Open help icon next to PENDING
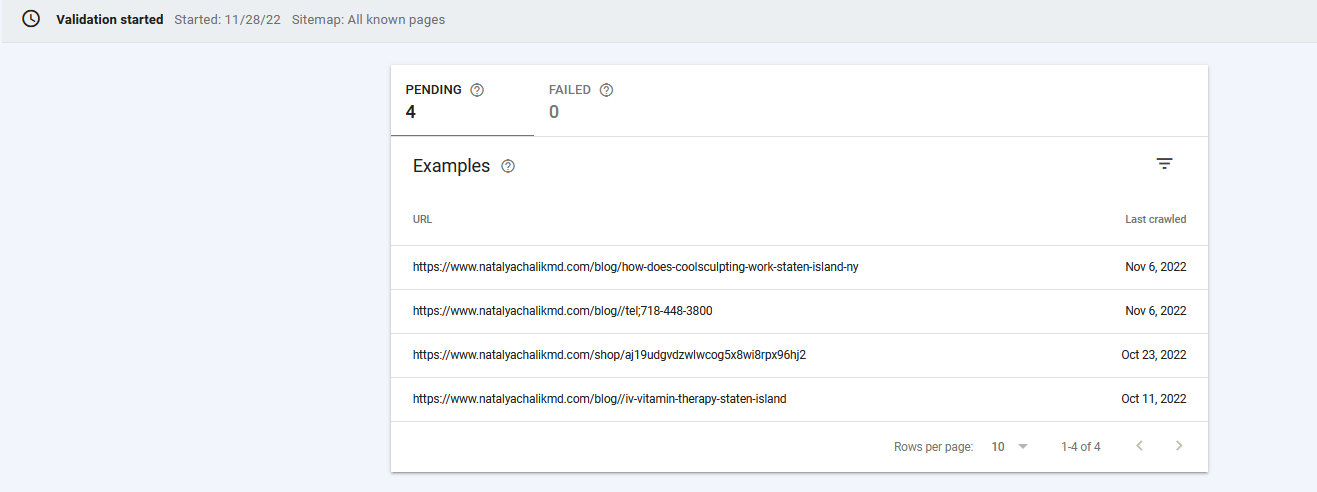1317x492 pixels. point(477,90)
